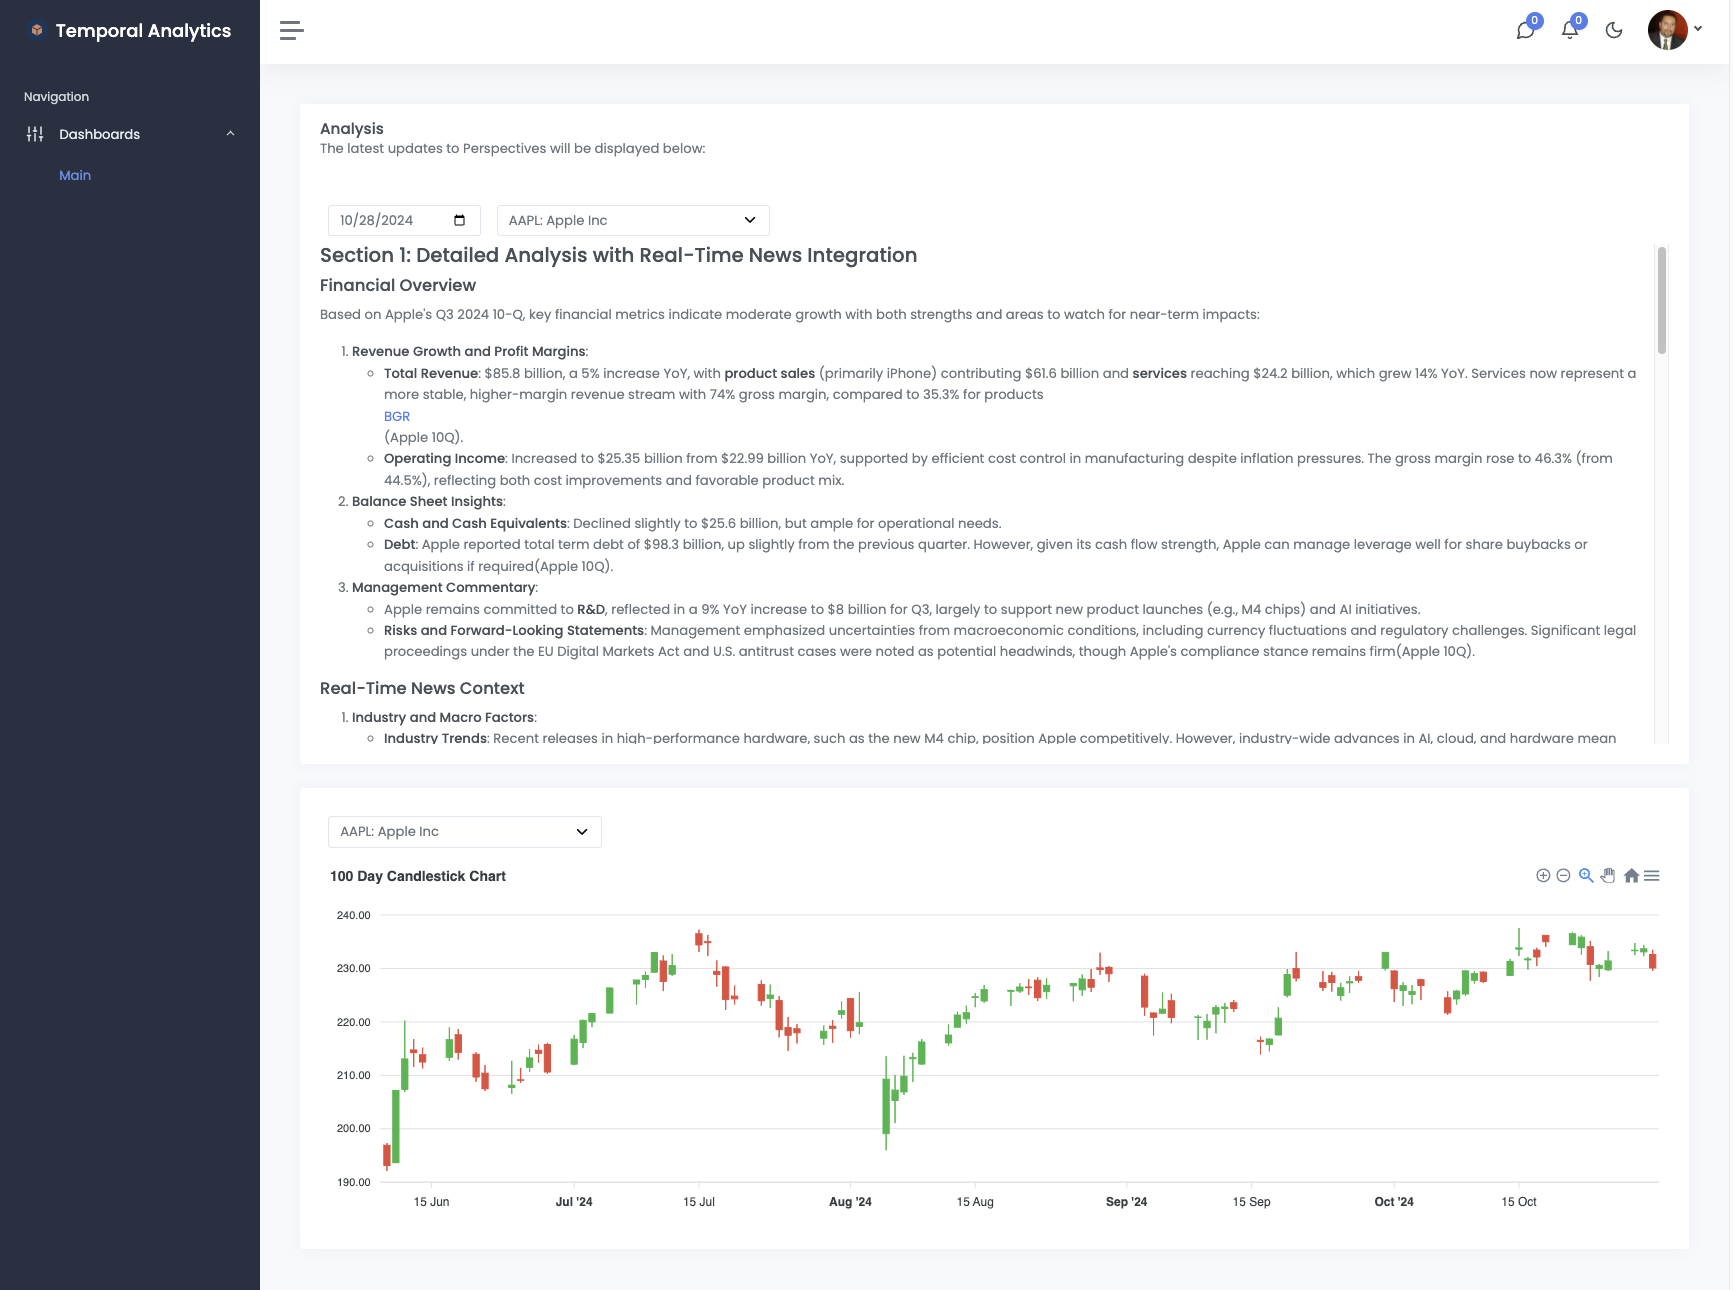
Task: Reset chart view with the home icon
Action: [1630, 875]
